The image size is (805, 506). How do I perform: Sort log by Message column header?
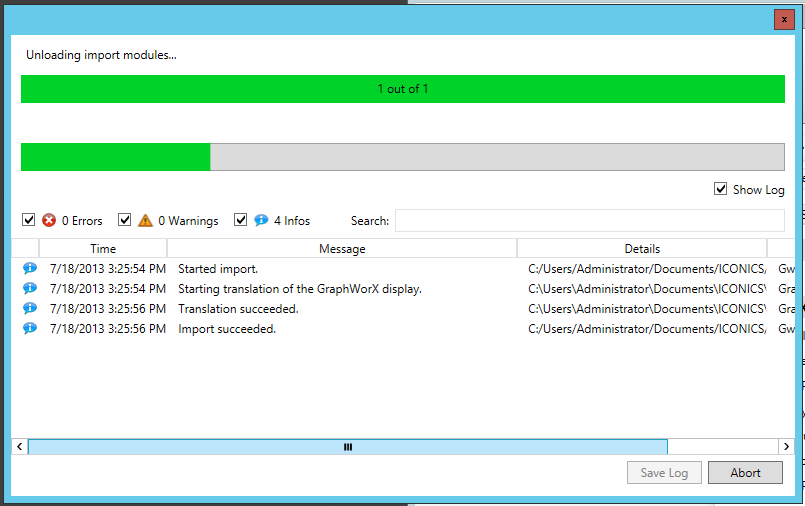pyautogui.click(x=342, y=248)
